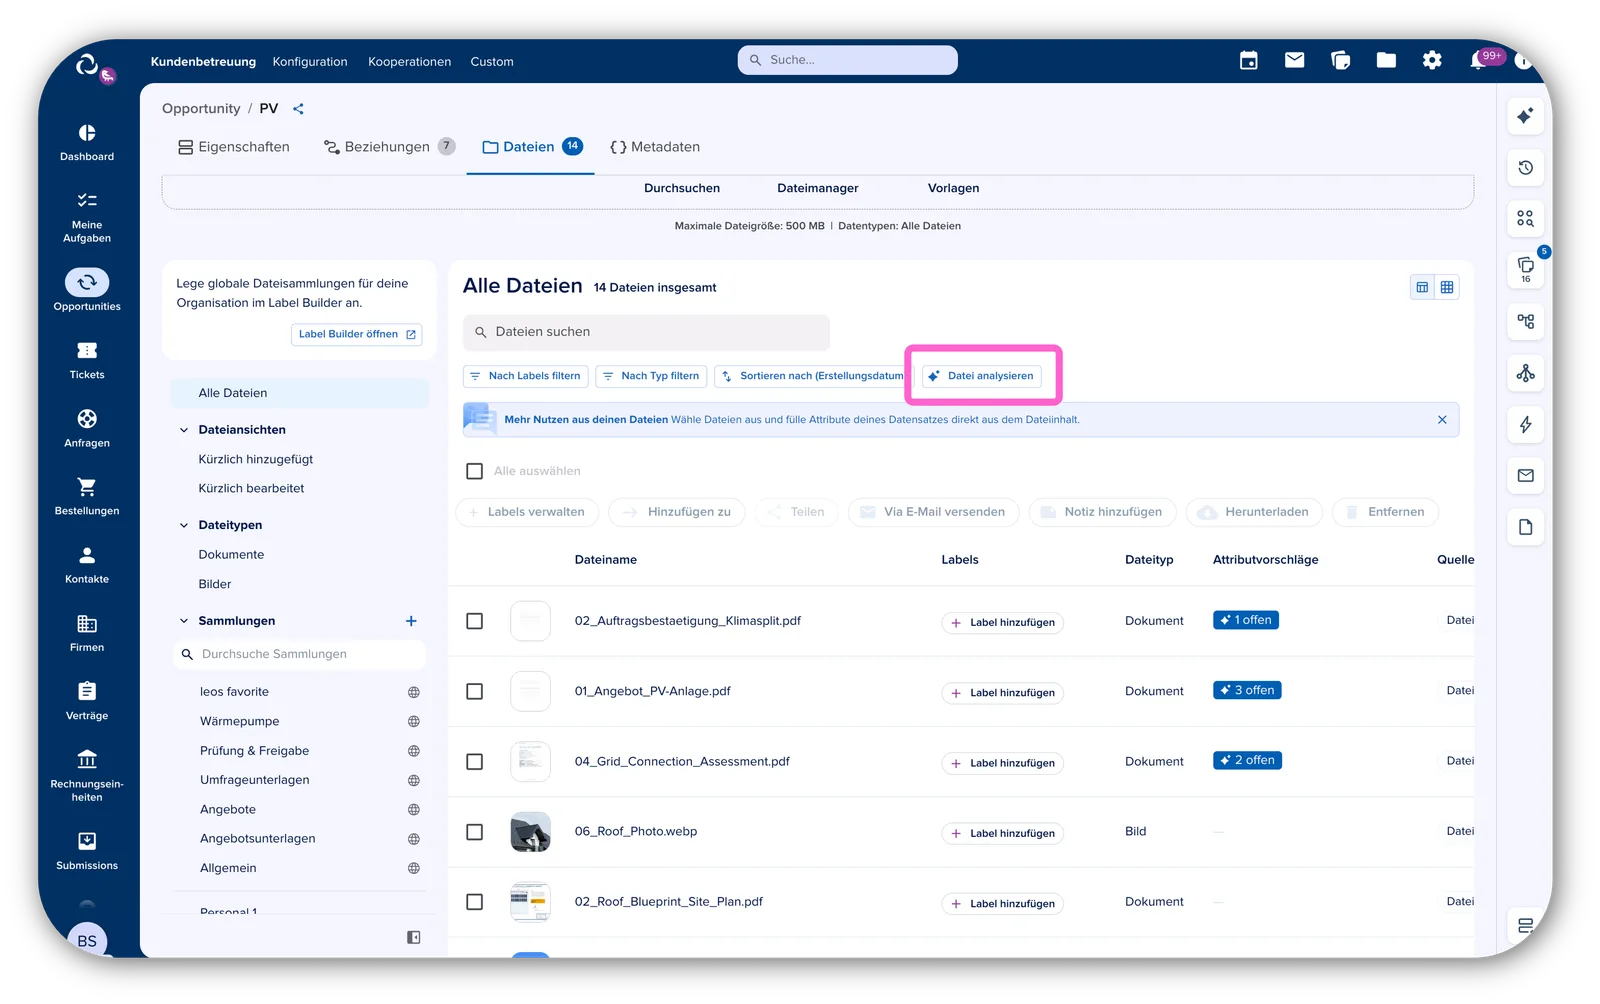Open Opportunity breadcrumb link
The height and width of the screenshot is (1004, 1600).
click(201, 109)
